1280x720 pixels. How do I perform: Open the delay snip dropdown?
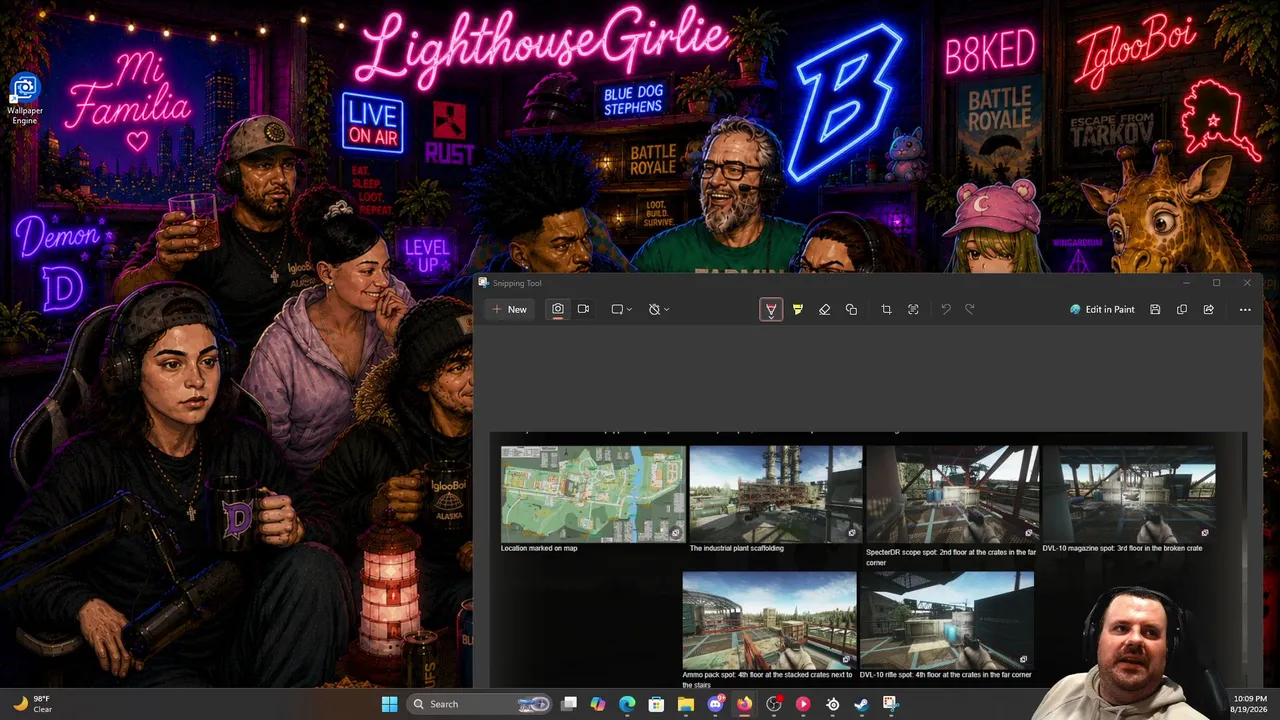click(659, 310)
